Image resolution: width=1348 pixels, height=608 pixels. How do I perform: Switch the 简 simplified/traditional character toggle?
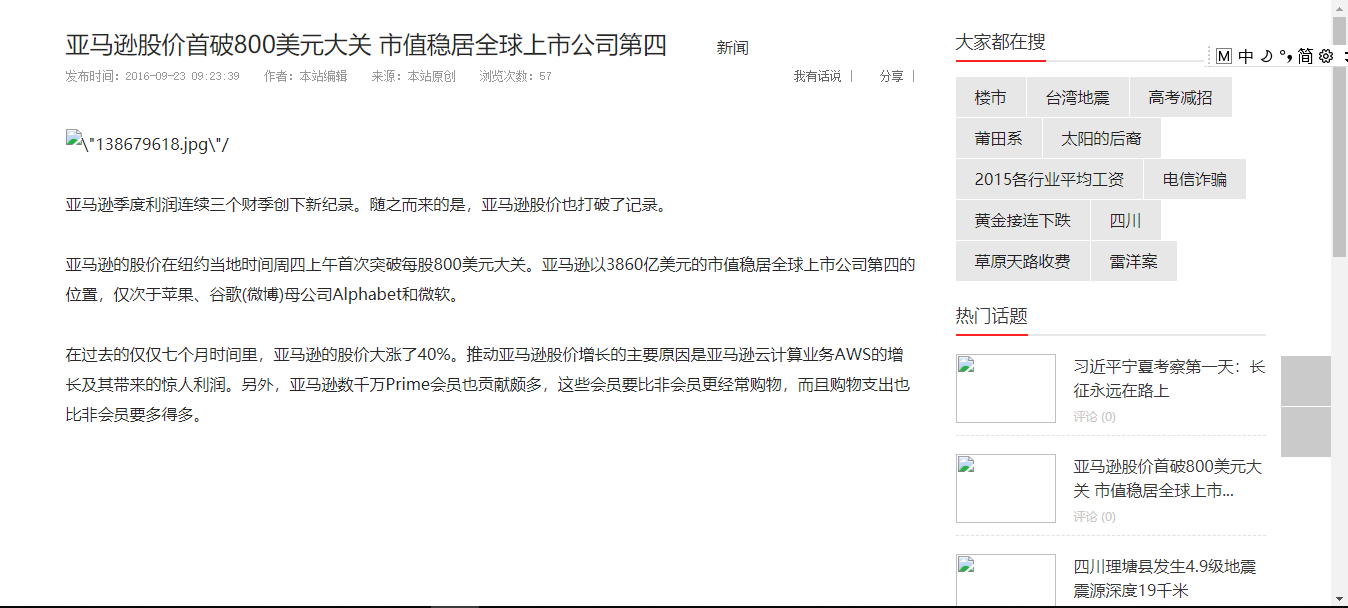(x=1305, y=56)
